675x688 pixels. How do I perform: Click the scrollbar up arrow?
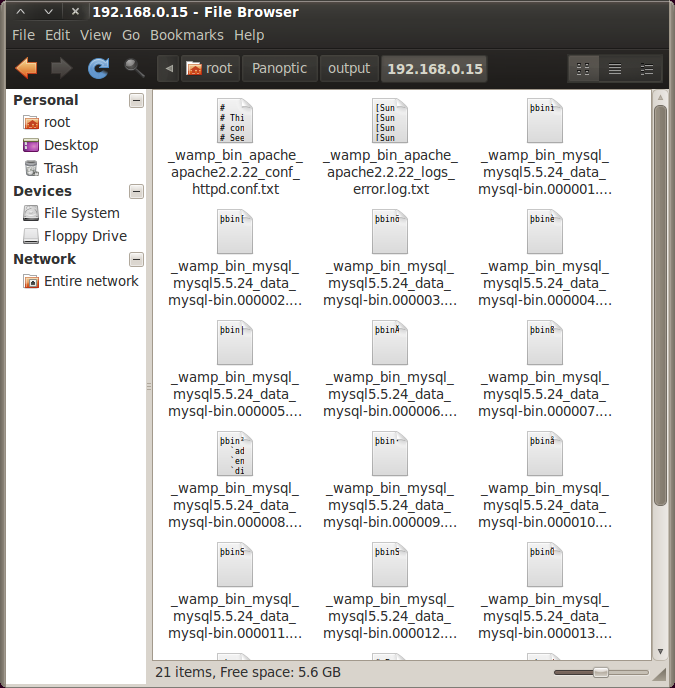[x=660, y=97]
